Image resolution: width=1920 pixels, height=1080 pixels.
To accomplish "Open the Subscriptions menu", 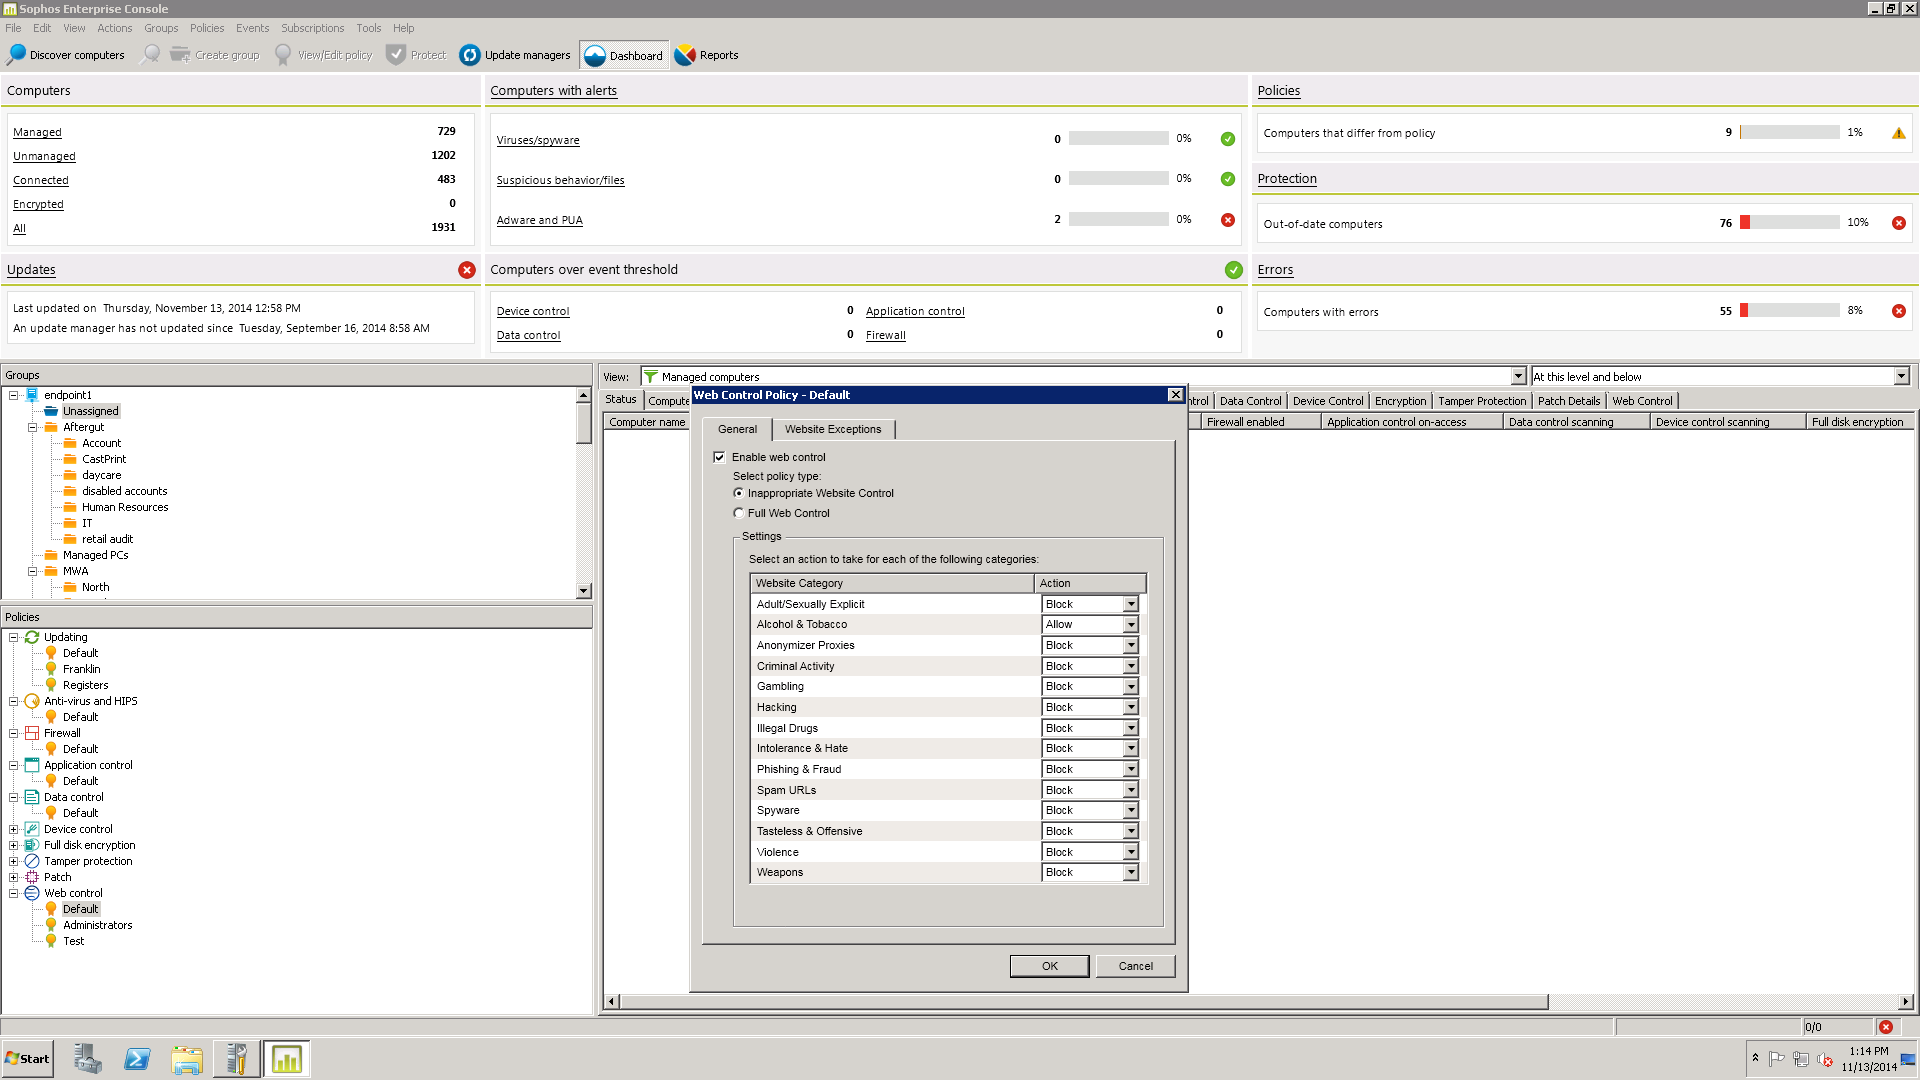I will point(312,28).
